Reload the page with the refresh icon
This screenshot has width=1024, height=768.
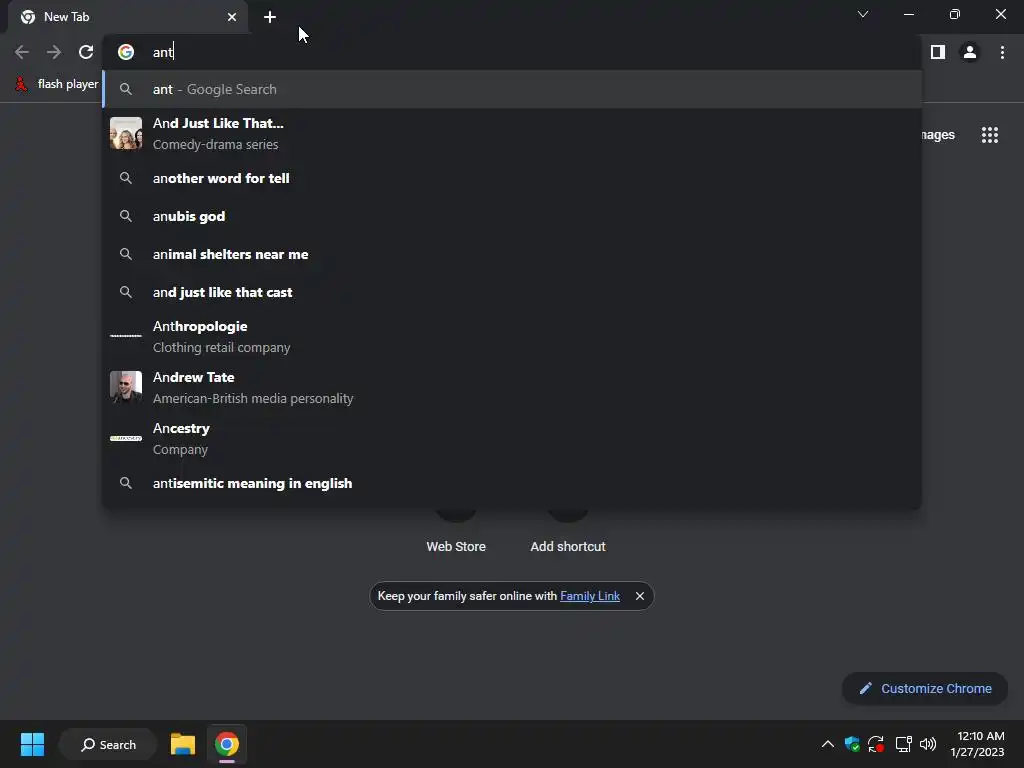click(86, 52)
